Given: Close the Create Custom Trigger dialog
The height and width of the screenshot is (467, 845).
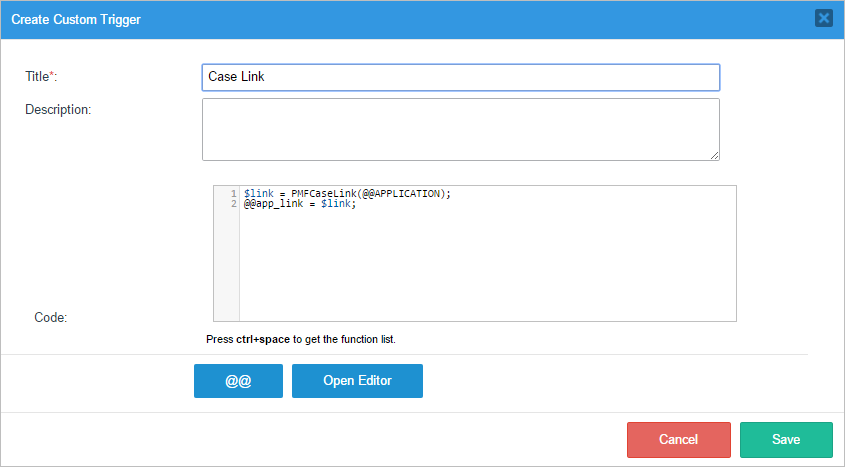Looking at the screenshot, I should [x=823, y=18].
